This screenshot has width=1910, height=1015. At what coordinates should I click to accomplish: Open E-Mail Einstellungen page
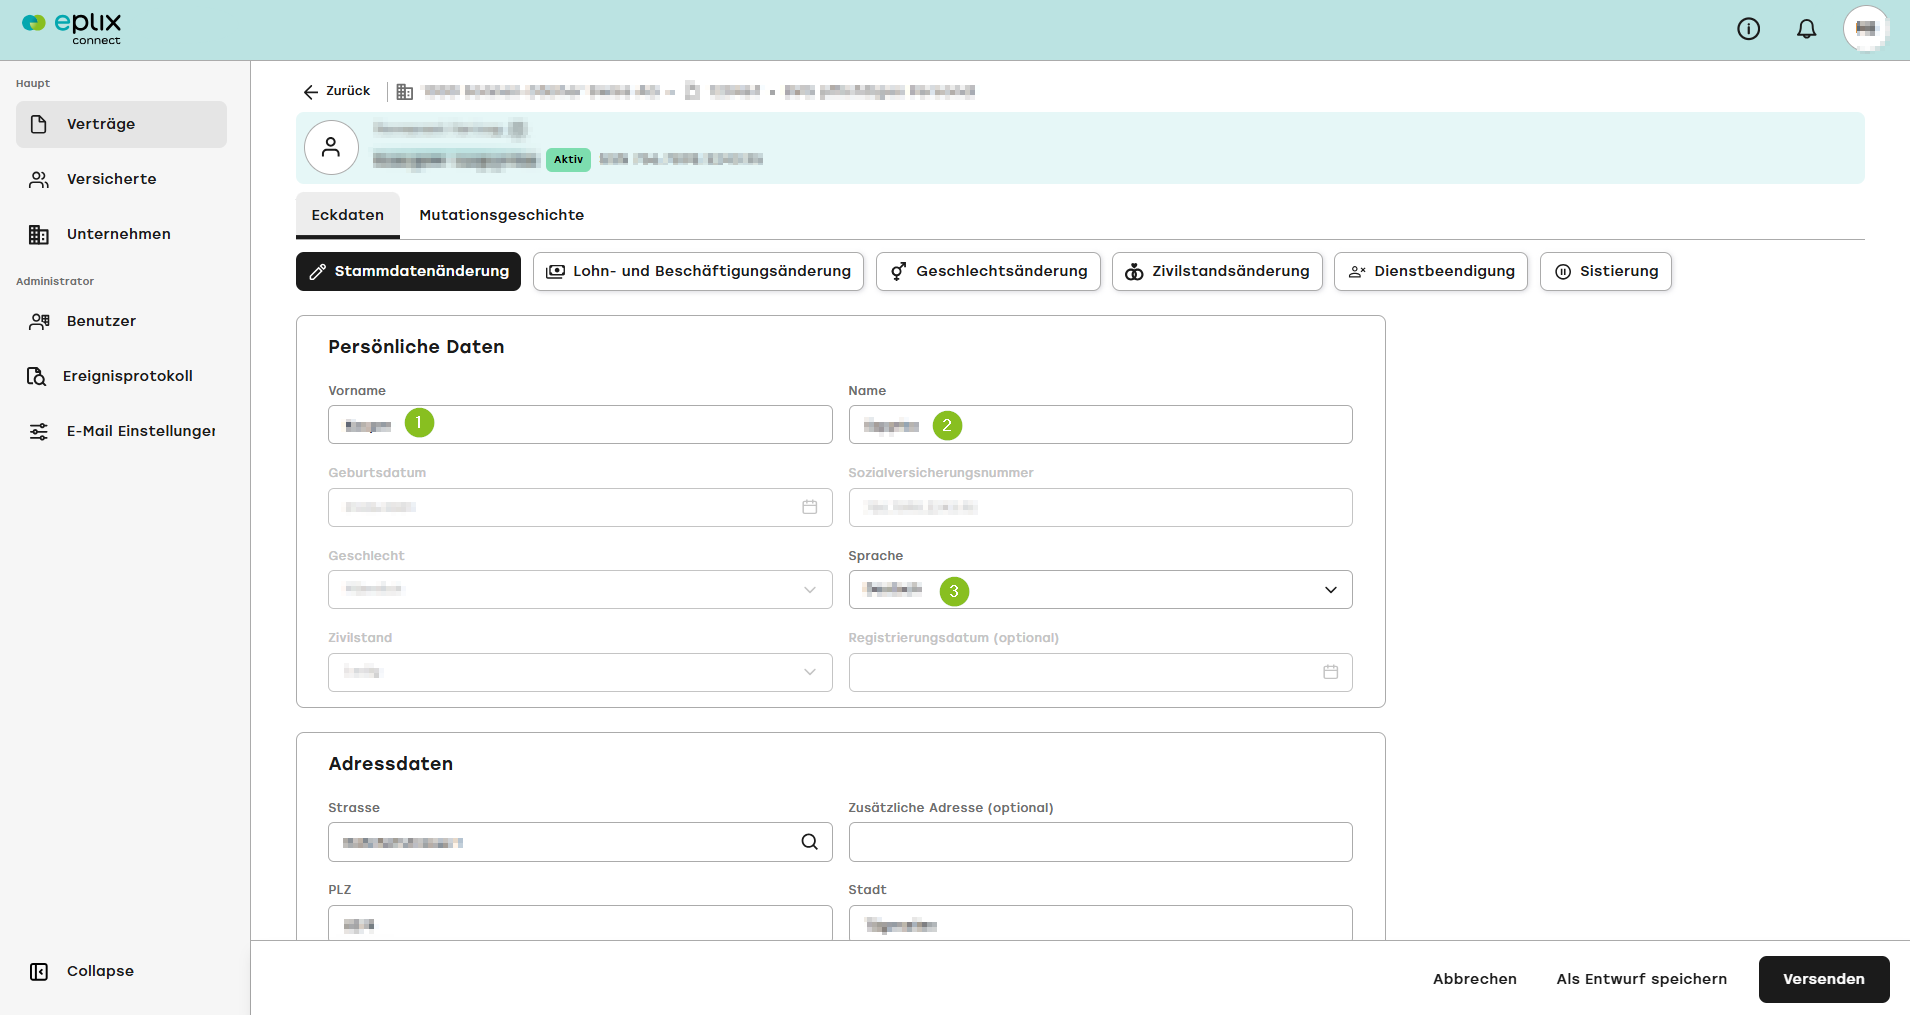coord(121,431)
